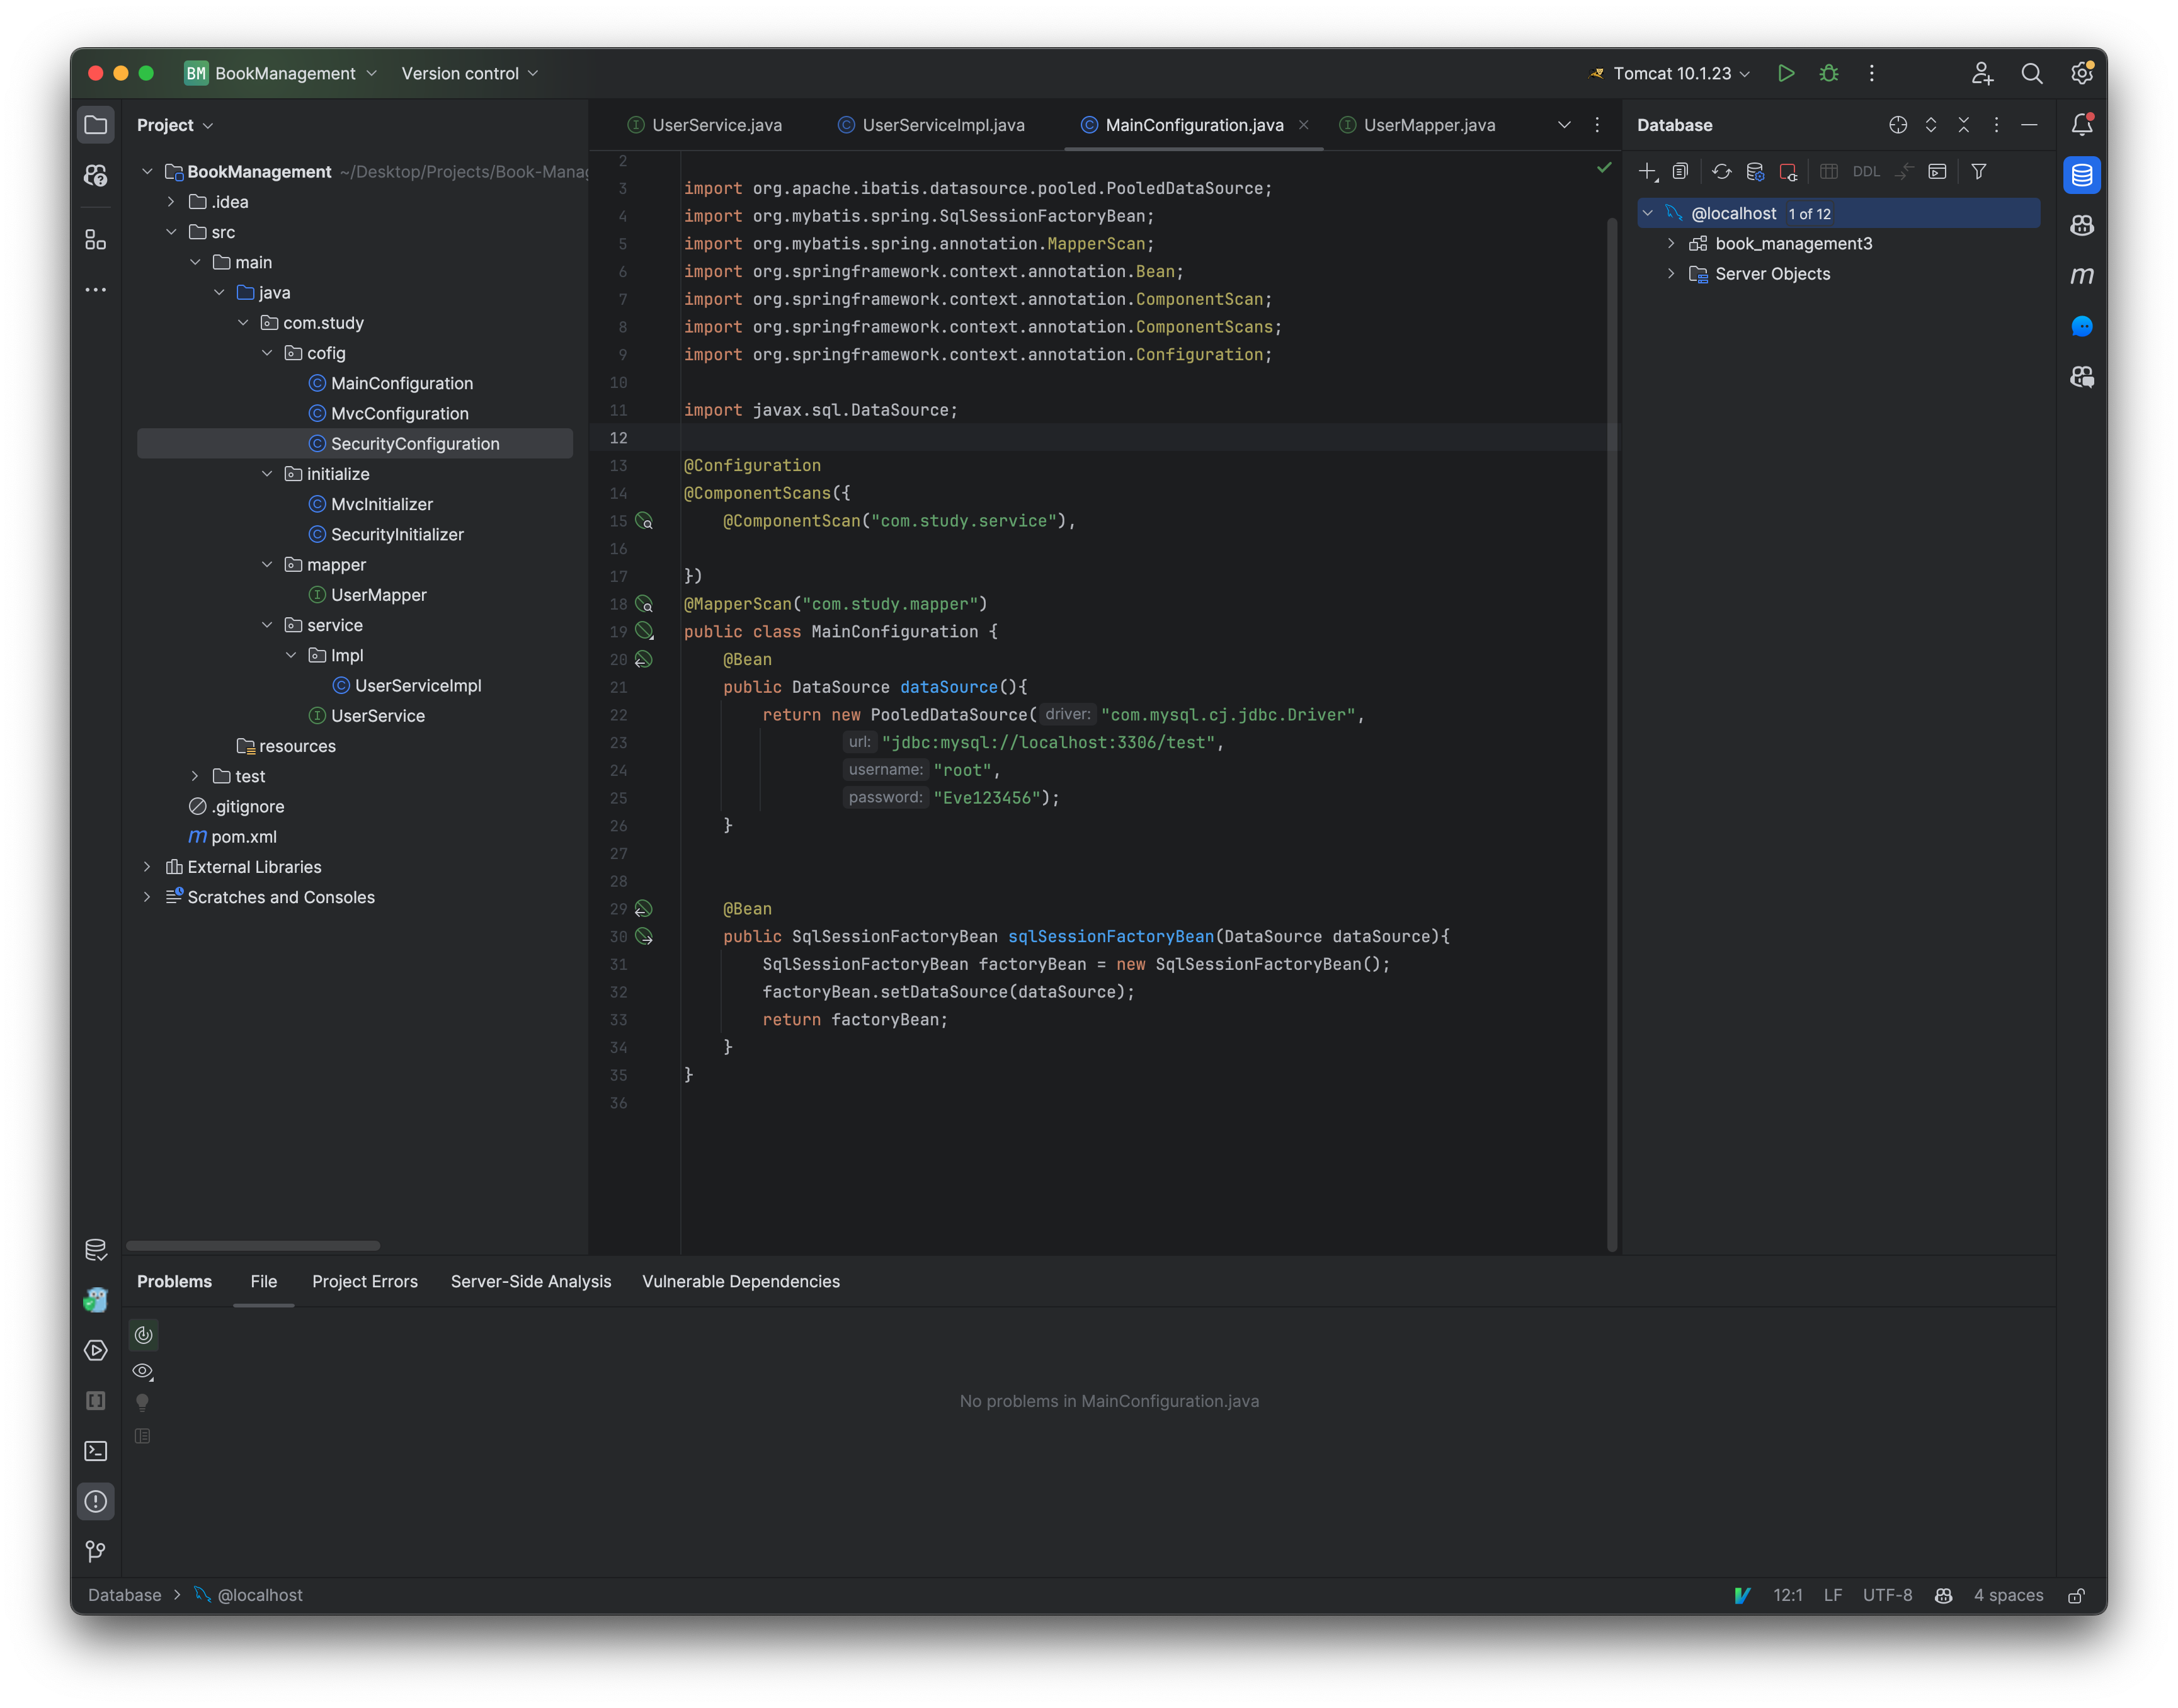Open Services tool window icon
This screenshot has width=2178, height=1708.
96,1350
